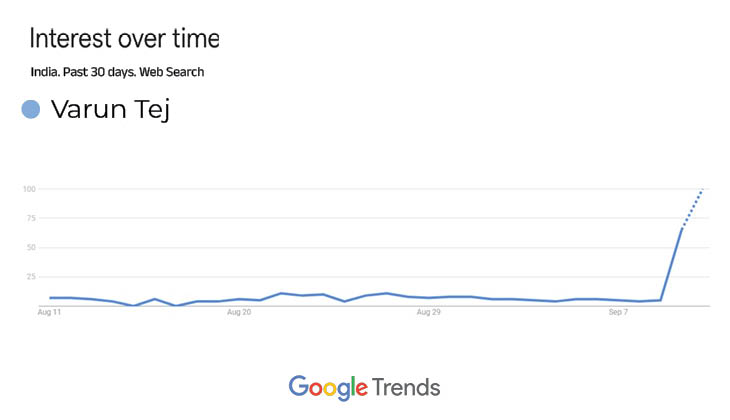Click the Google wordmark in logo
Screen dimensions: 730x420
click(328, 387)
